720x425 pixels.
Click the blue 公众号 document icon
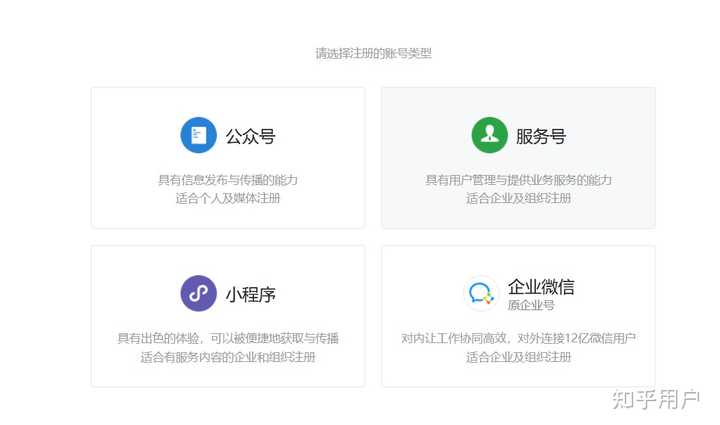point(198,135)
